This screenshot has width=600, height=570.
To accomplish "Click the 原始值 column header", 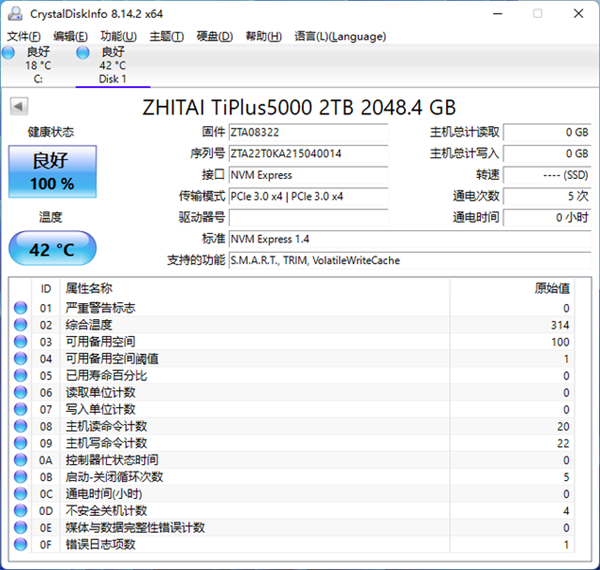I will [551, 288].
